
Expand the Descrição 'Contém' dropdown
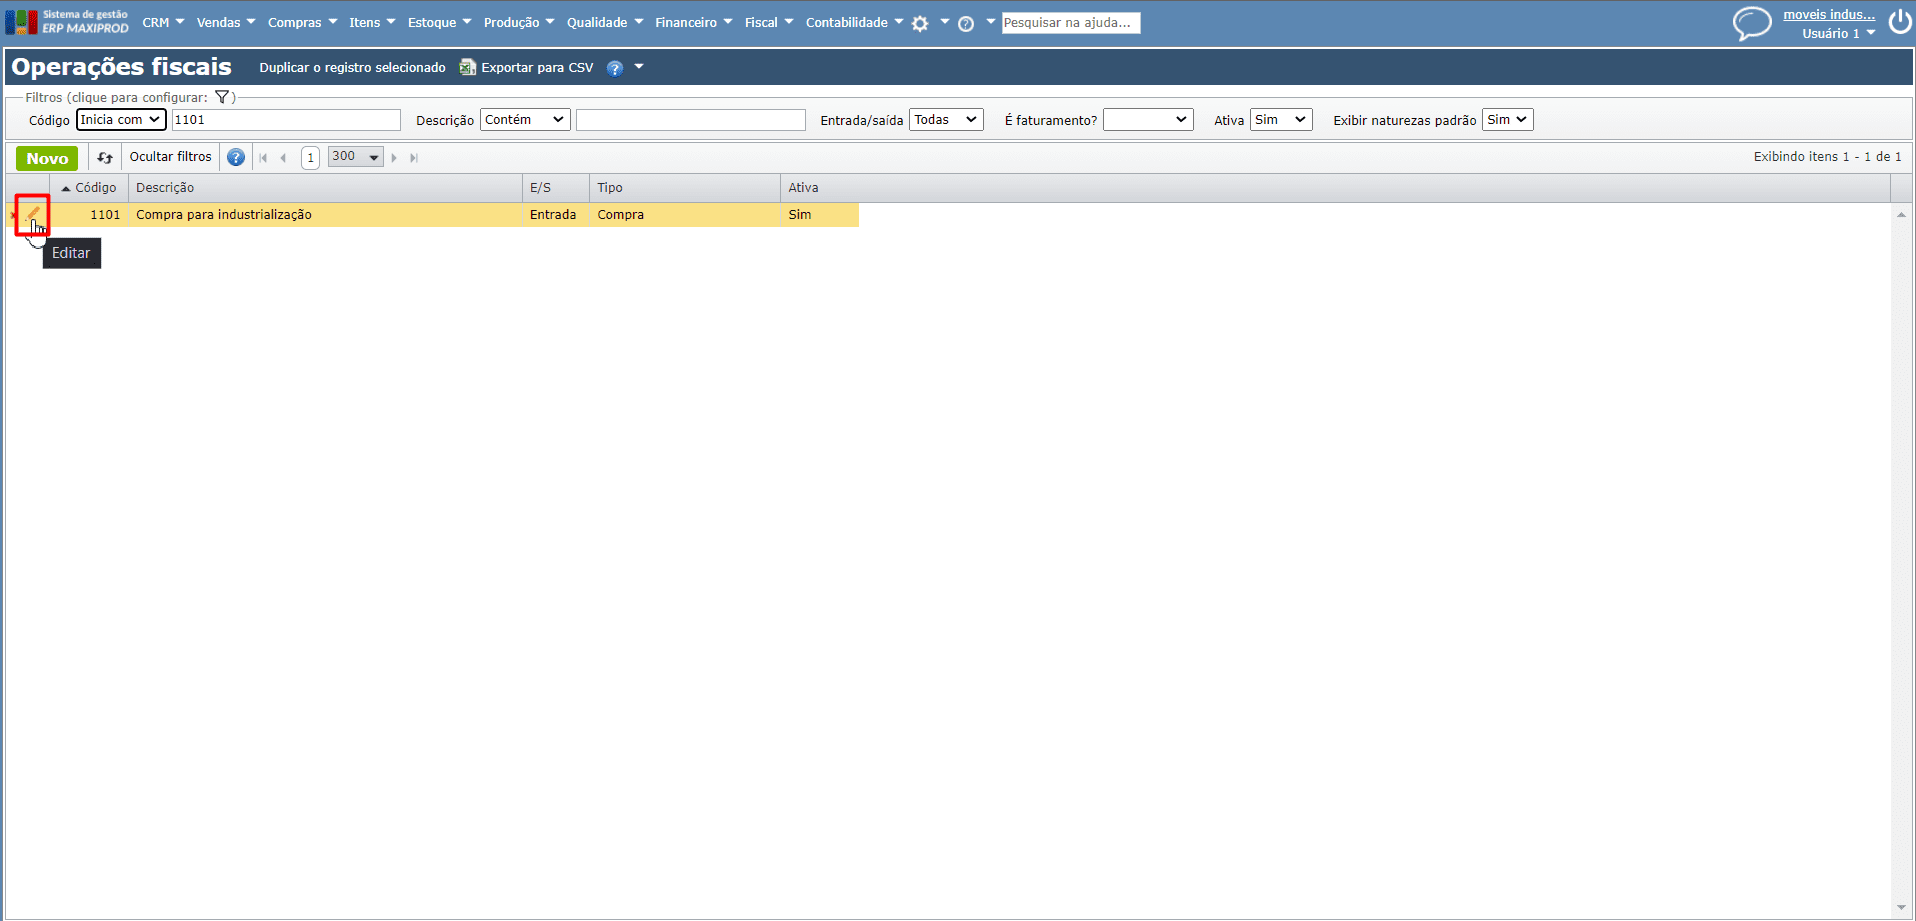(x=525, y=120)
